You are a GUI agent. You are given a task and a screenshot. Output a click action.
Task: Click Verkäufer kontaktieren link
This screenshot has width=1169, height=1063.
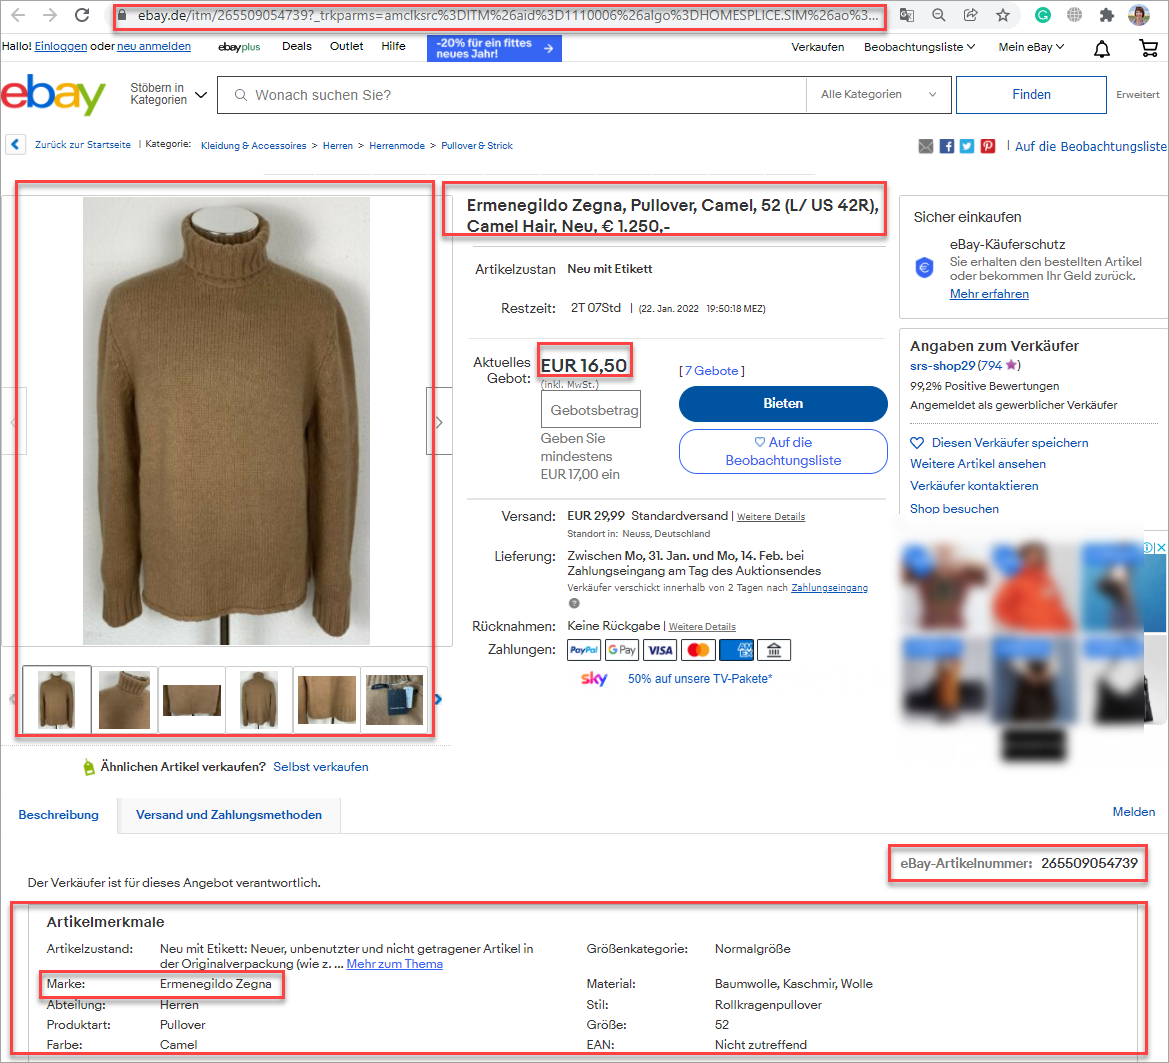974,485
